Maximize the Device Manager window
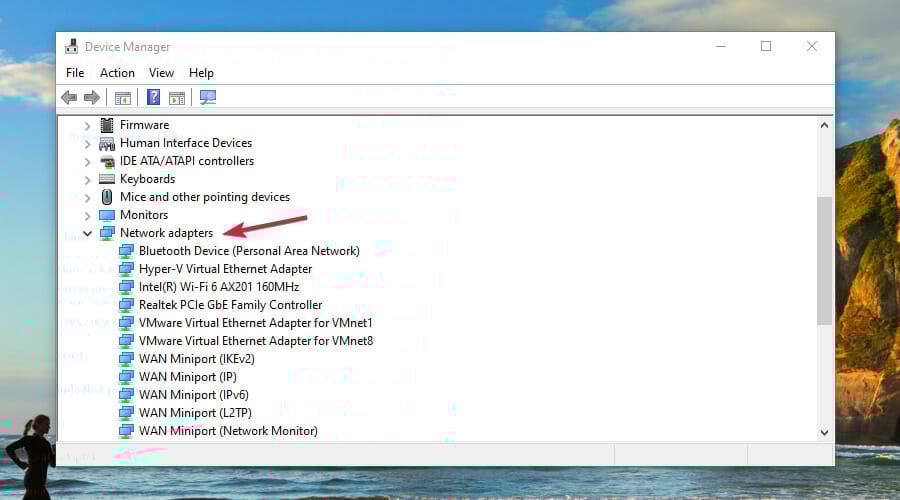Viewport: 900px width, 500px height. [766, 46]
